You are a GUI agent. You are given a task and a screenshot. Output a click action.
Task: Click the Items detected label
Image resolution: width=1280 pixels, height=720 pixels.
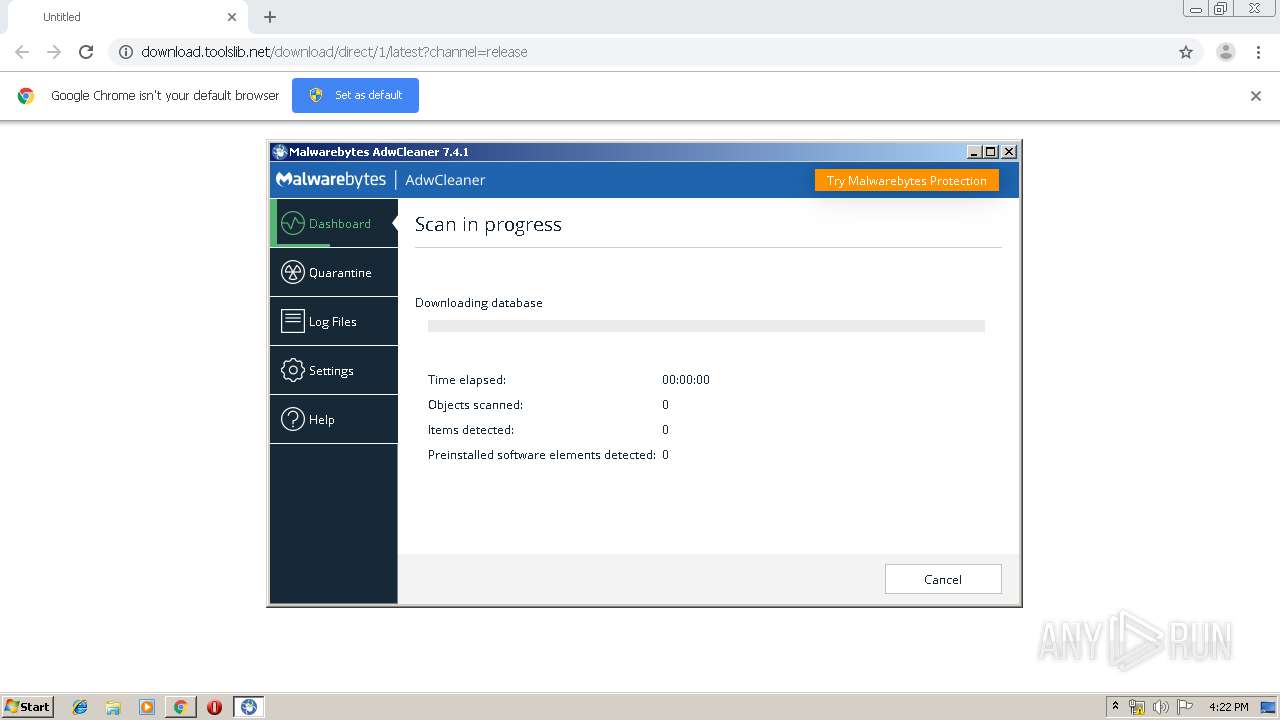click(471, 430)
